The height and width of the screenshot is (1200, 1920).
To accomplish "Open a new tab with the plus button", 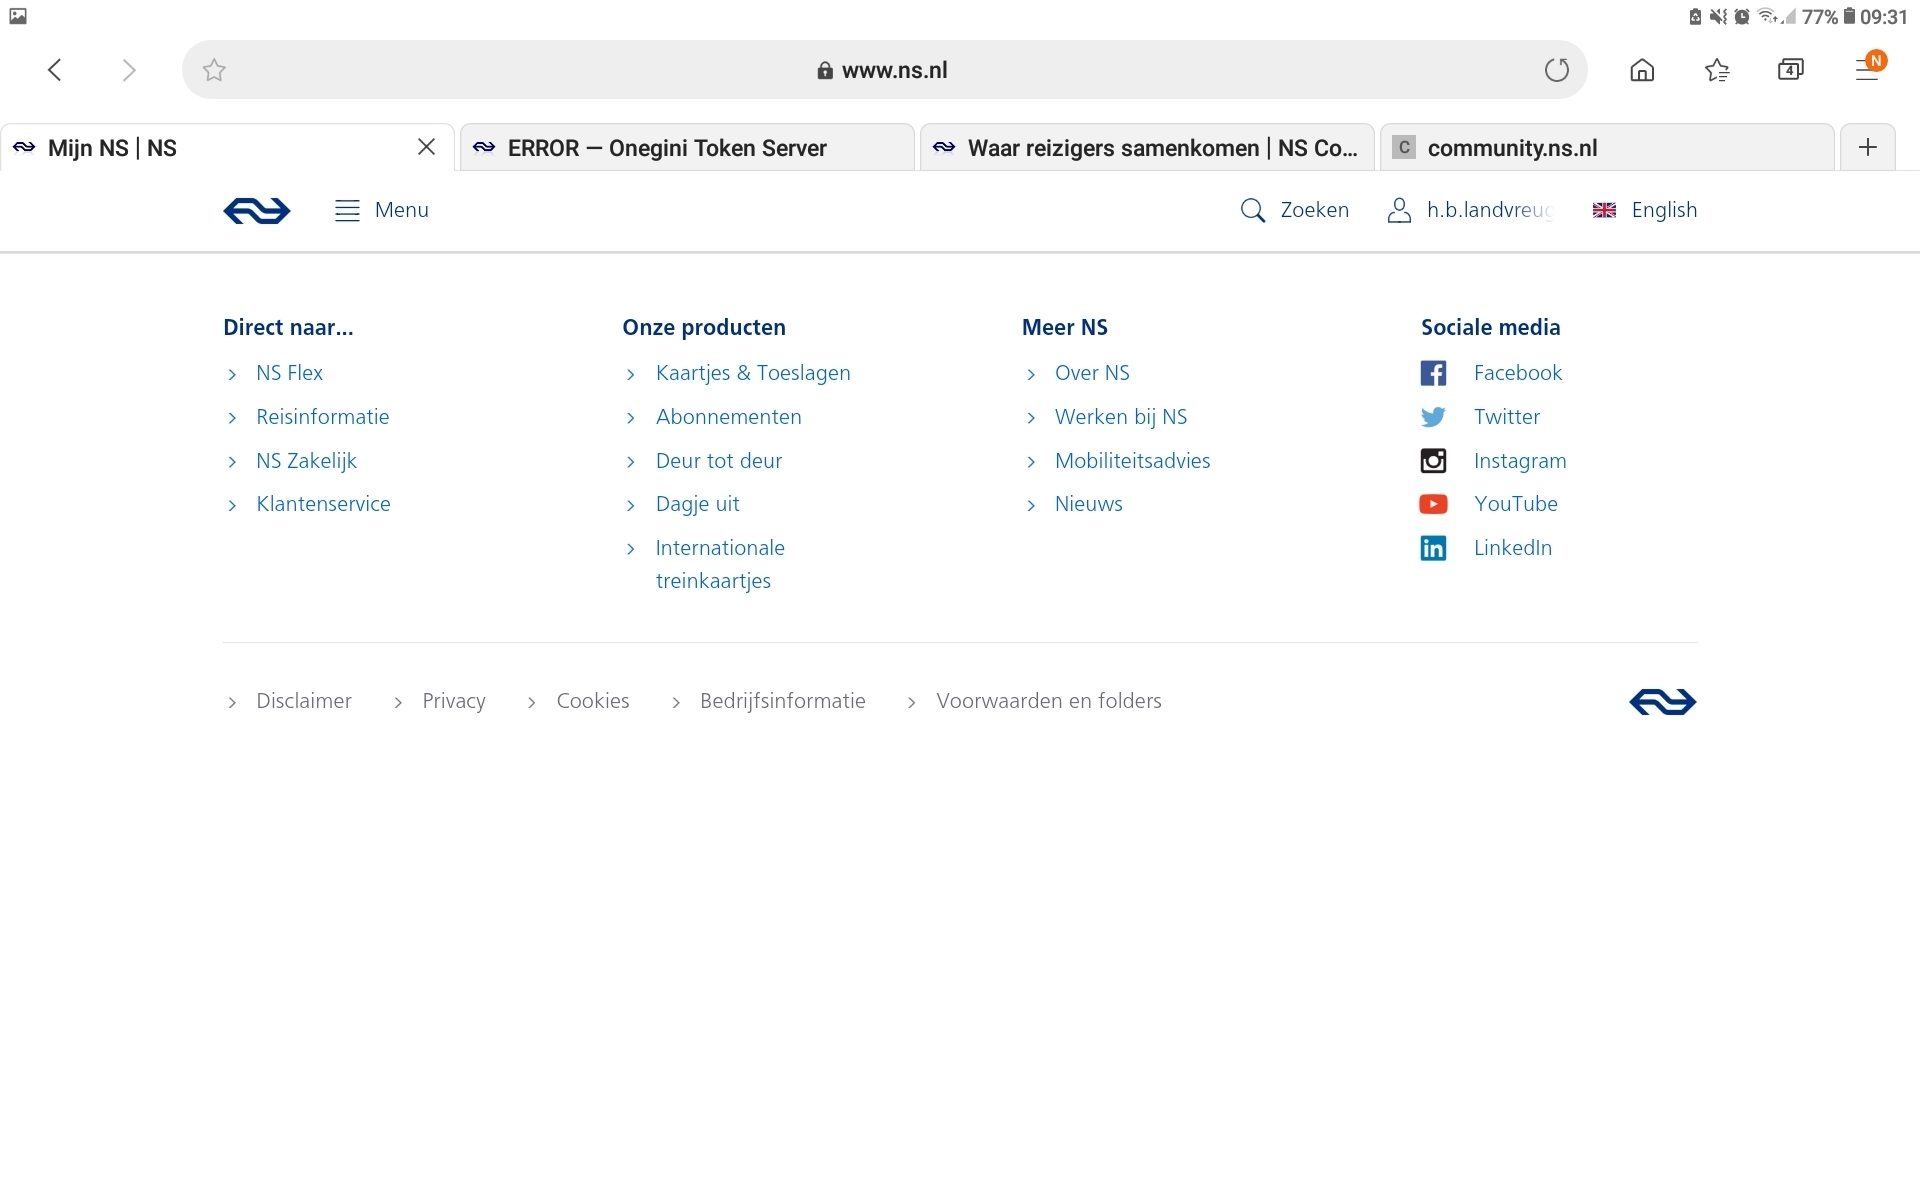I will tap(1867, 148).
